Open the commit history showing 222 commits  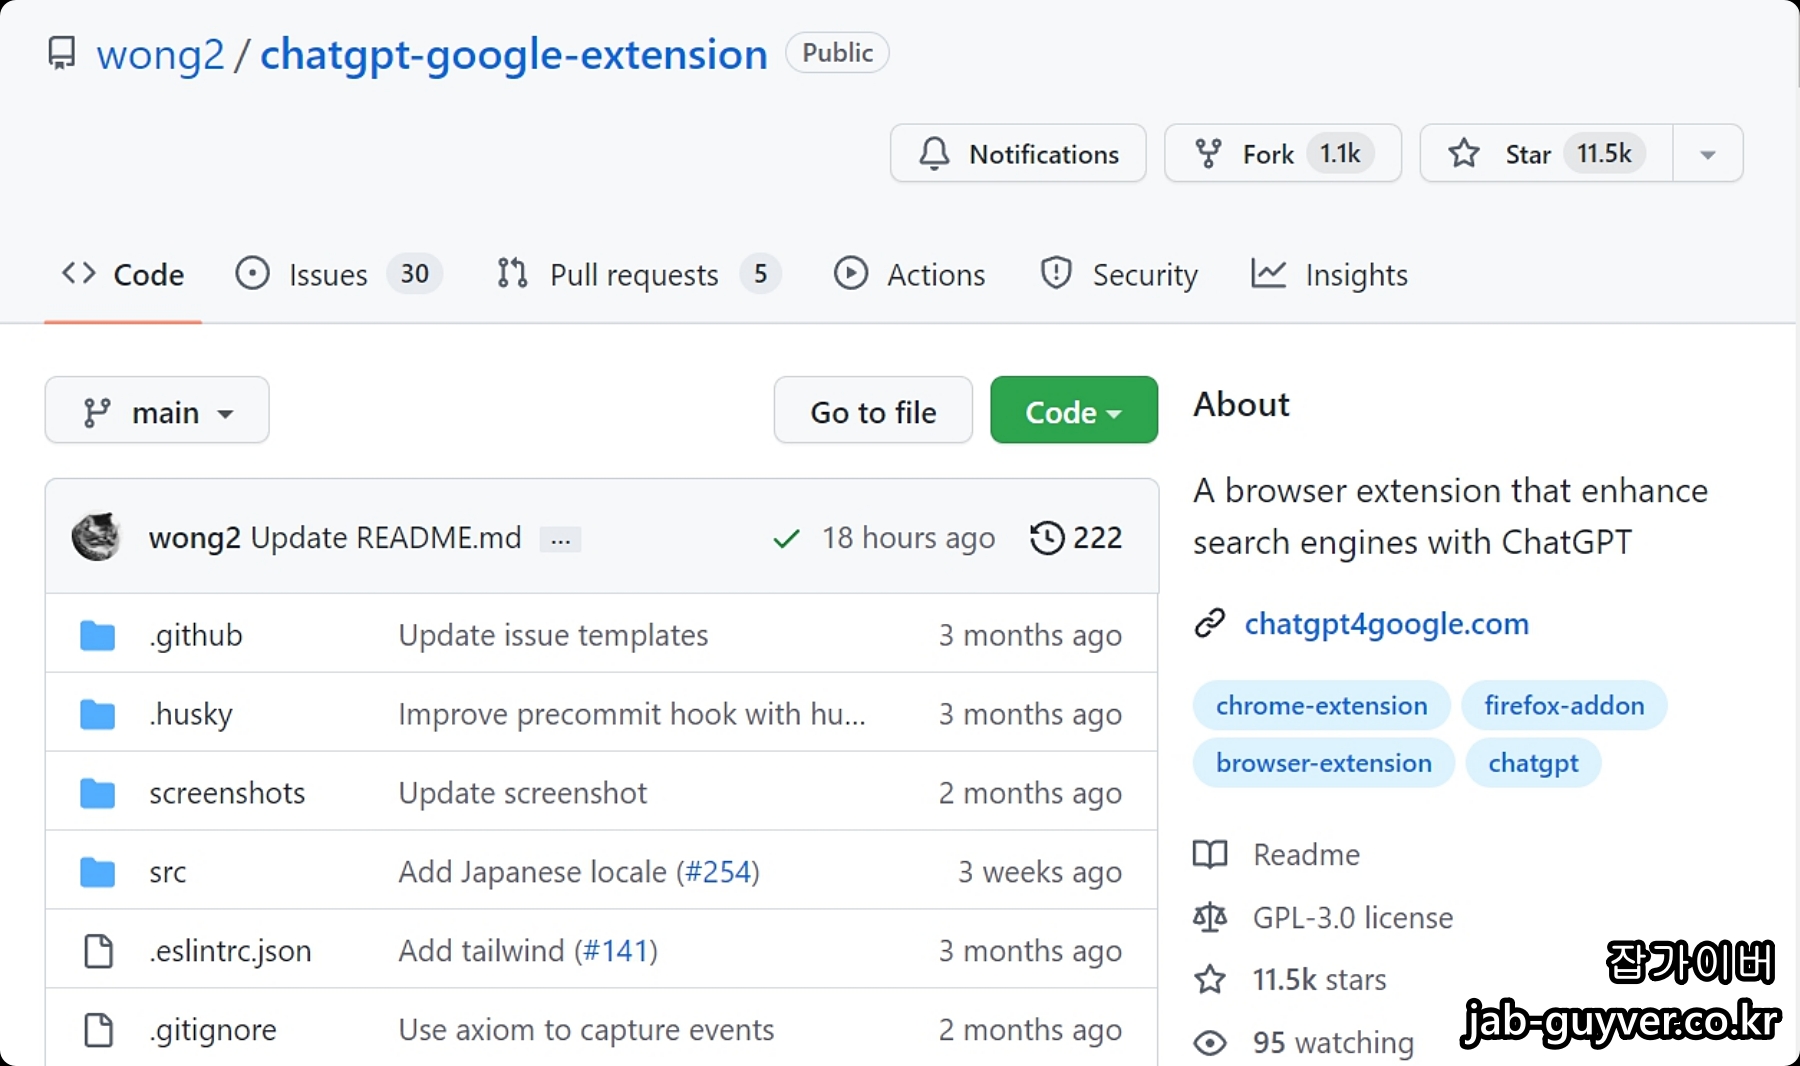(x=1076, y=538)
